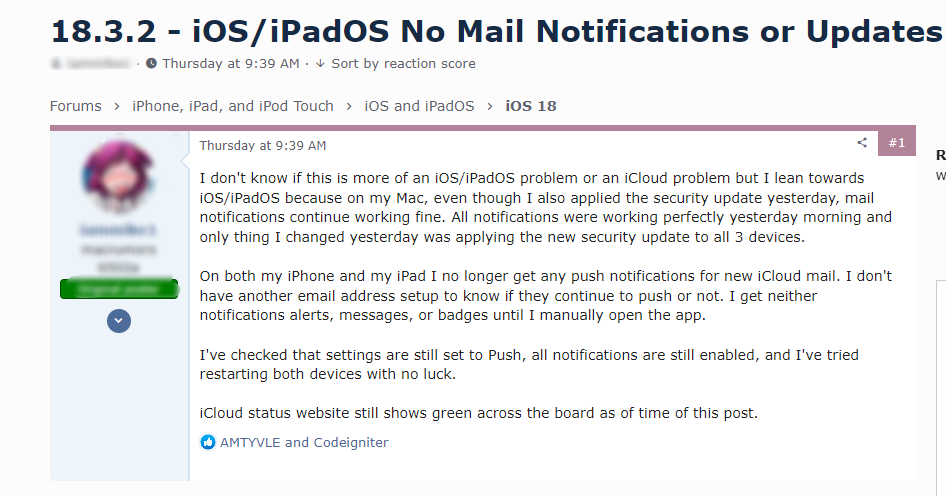
Task: Click thread start date beside clock icon
Action: pyautogui.click(x=231, y=63)
